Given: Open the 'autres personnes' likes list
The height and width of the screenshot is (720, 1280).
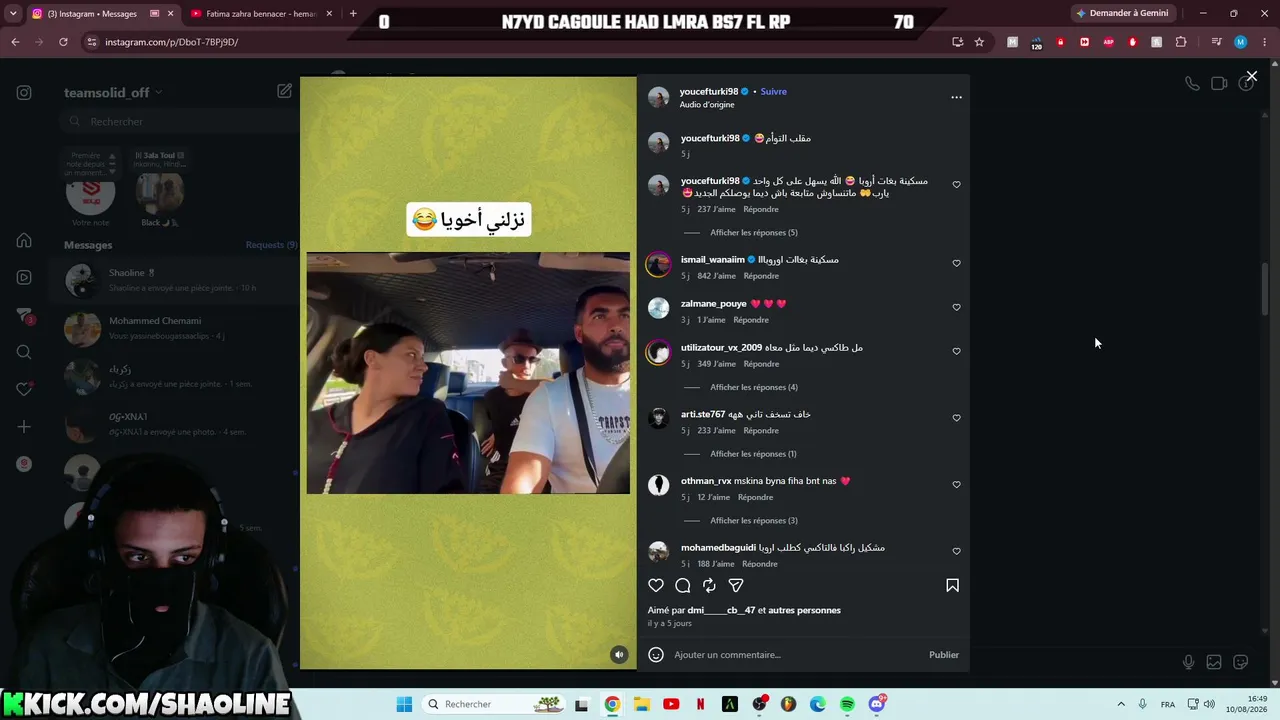Looking at the screenshot, I should (805, 610).
